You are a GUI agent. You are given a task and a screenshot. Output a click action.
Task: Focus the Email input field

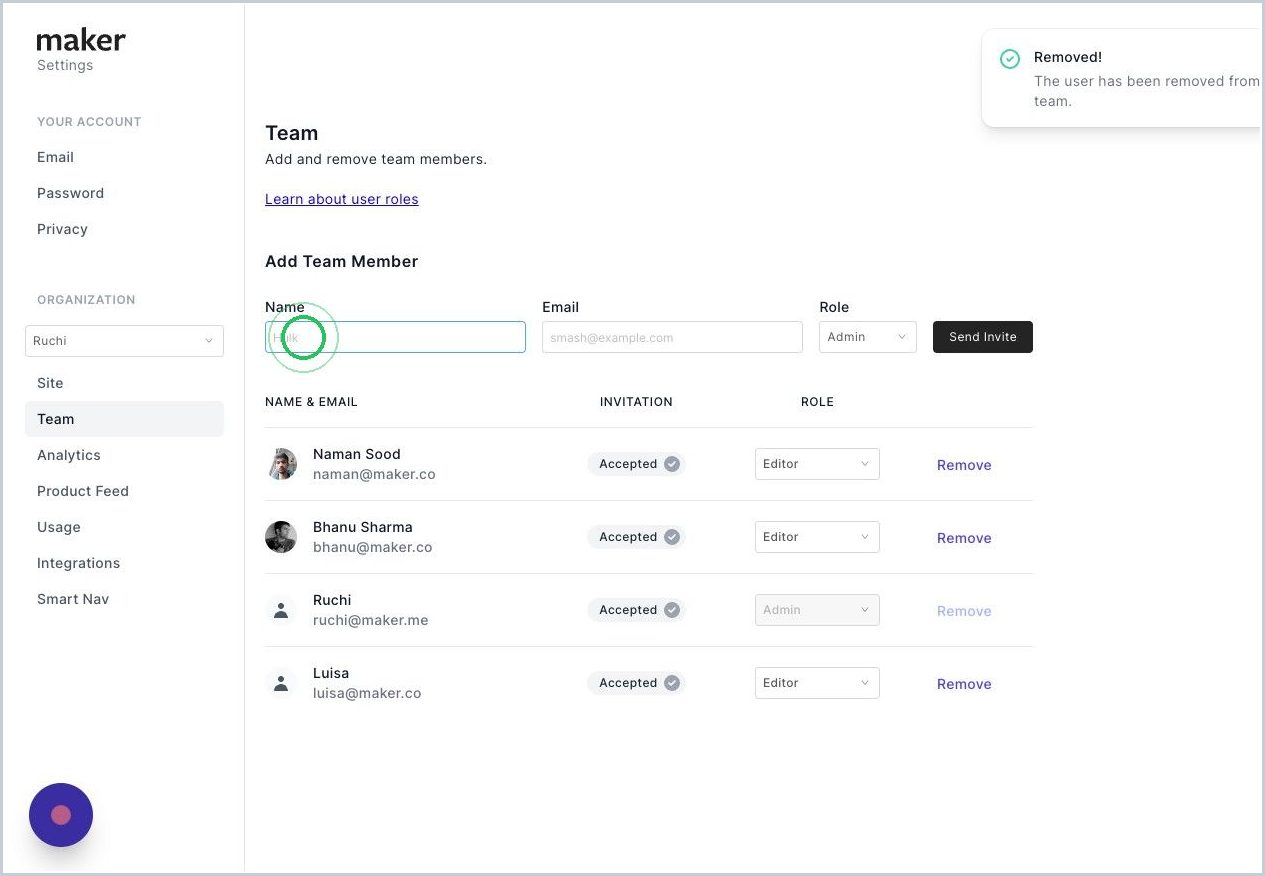pos(672,337)
